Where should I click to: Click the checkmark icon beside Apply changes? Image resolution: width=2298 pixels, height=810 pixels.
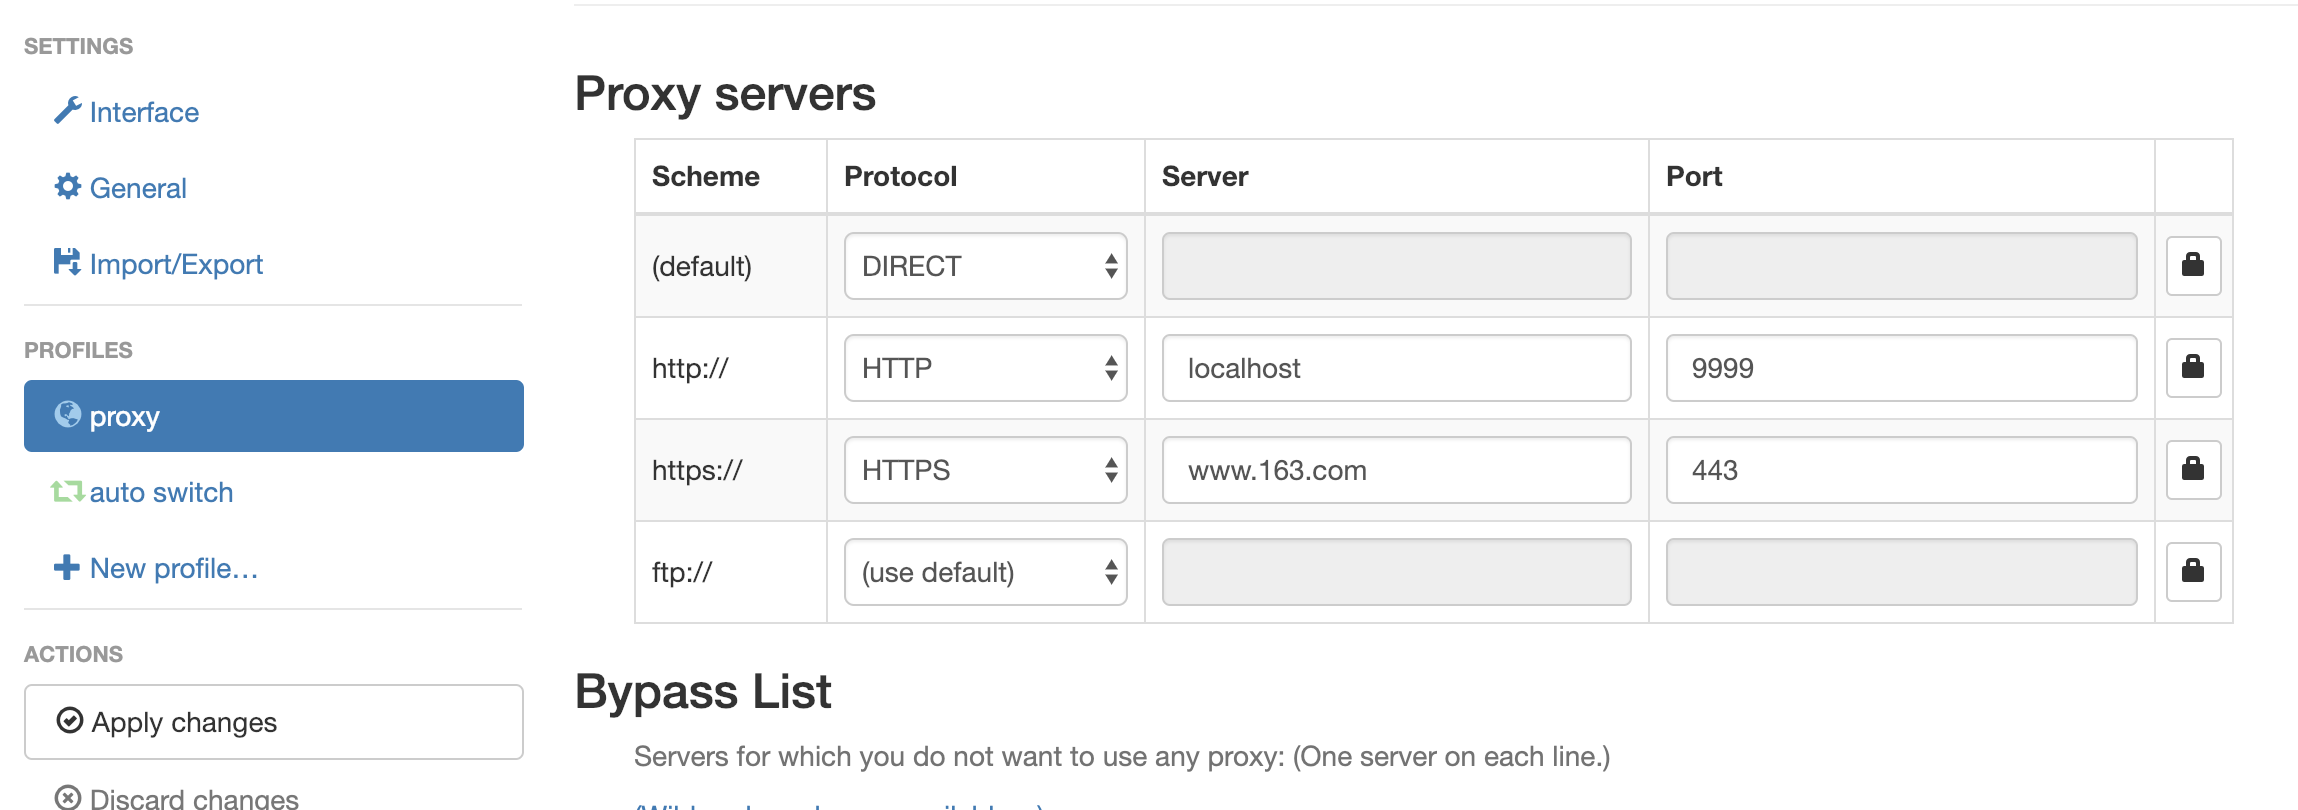pos(68,721)
